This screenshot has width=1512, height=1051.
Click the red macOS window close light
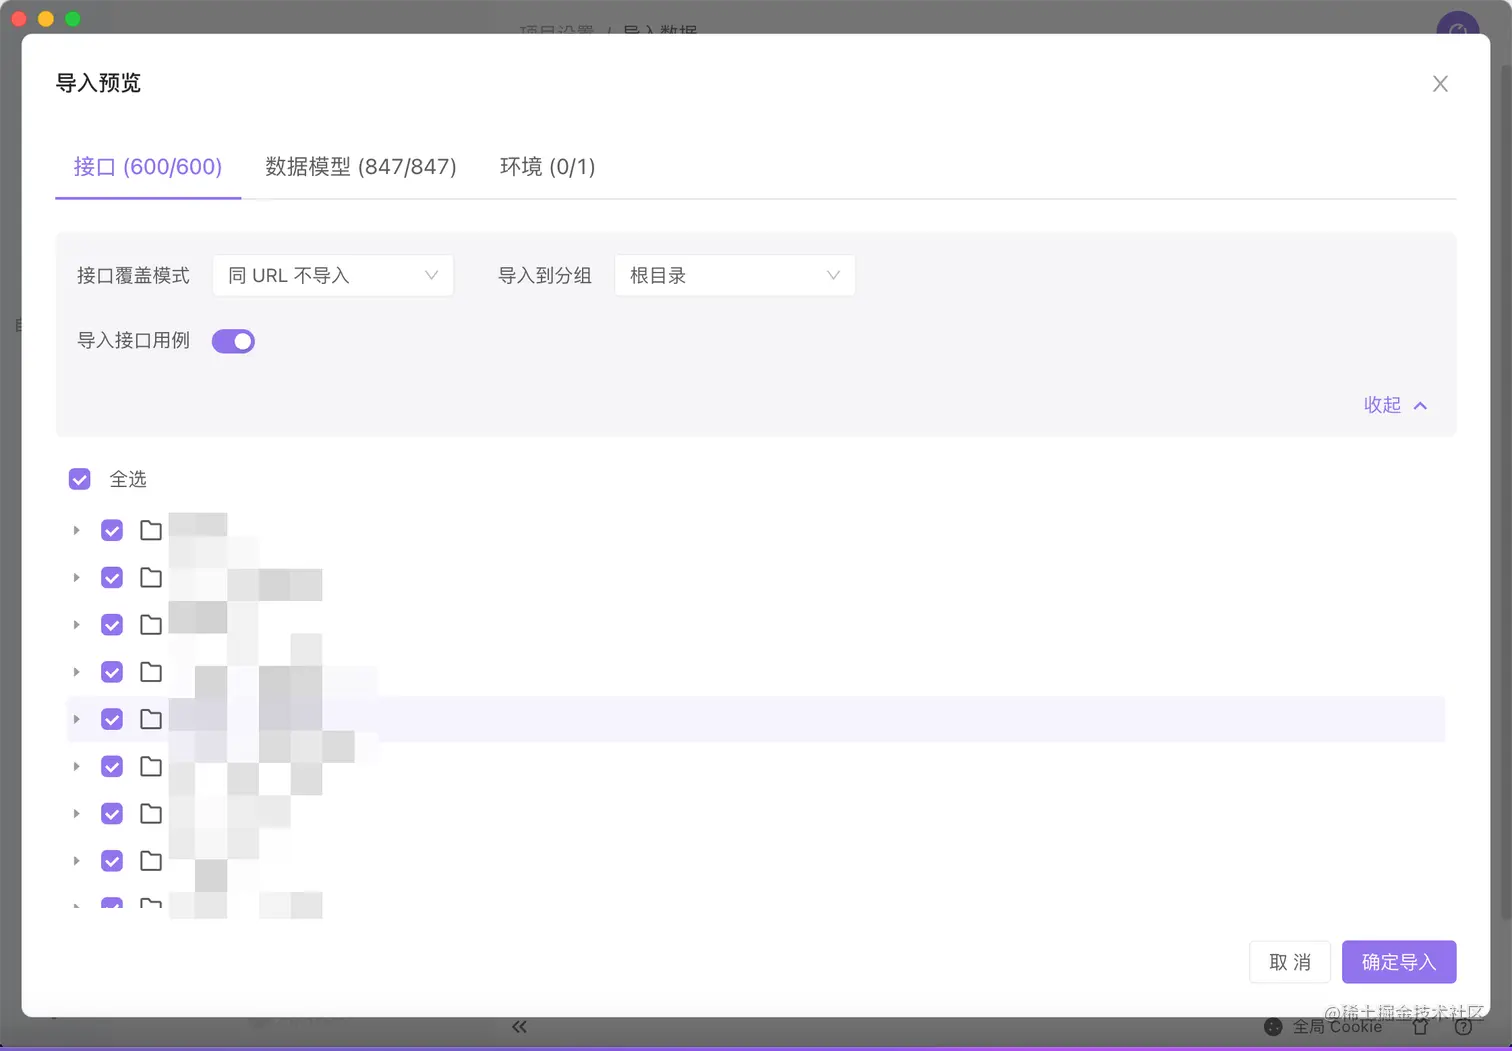19,19
